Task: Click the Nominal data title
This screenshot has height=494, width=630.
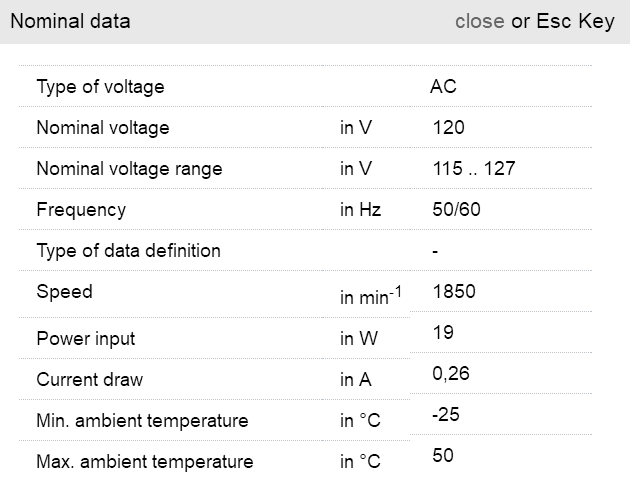Action: click(x=70, y=21)
